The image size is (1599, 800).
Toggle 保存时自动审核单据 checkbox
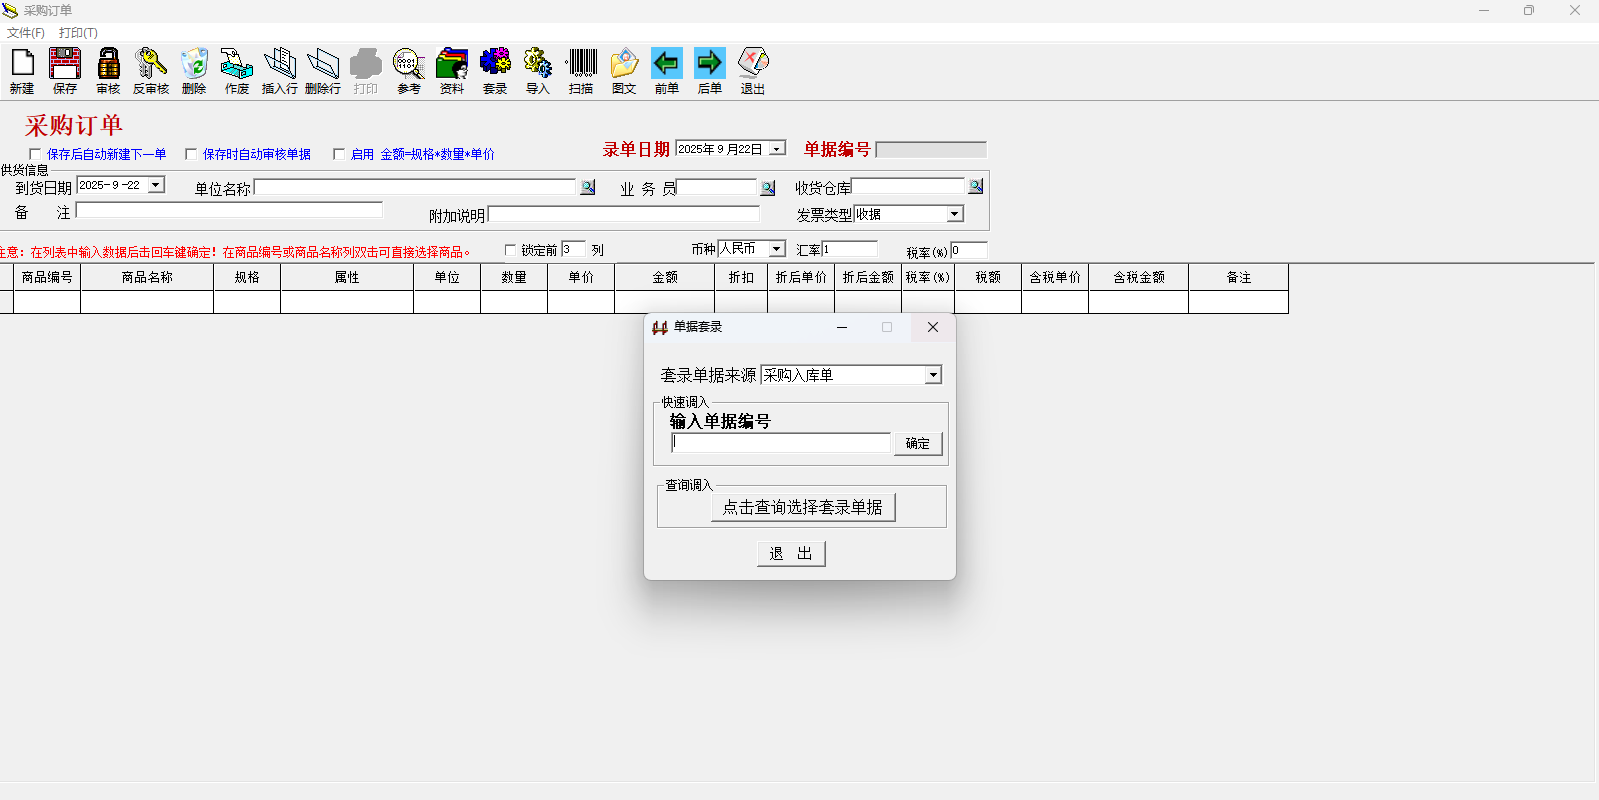coord(191,154)
